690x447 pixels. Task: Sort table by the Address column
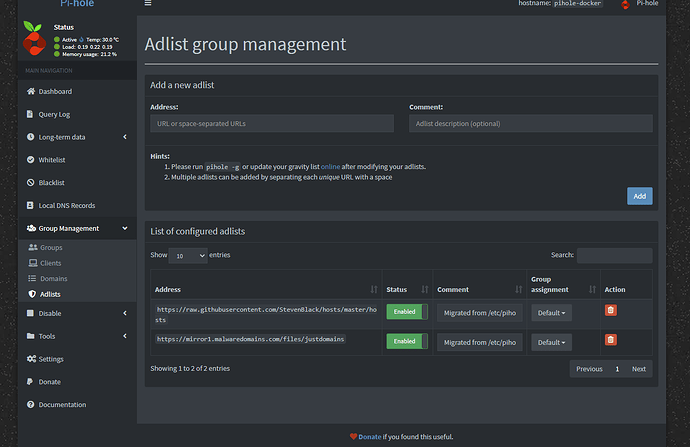coord(265,289)
